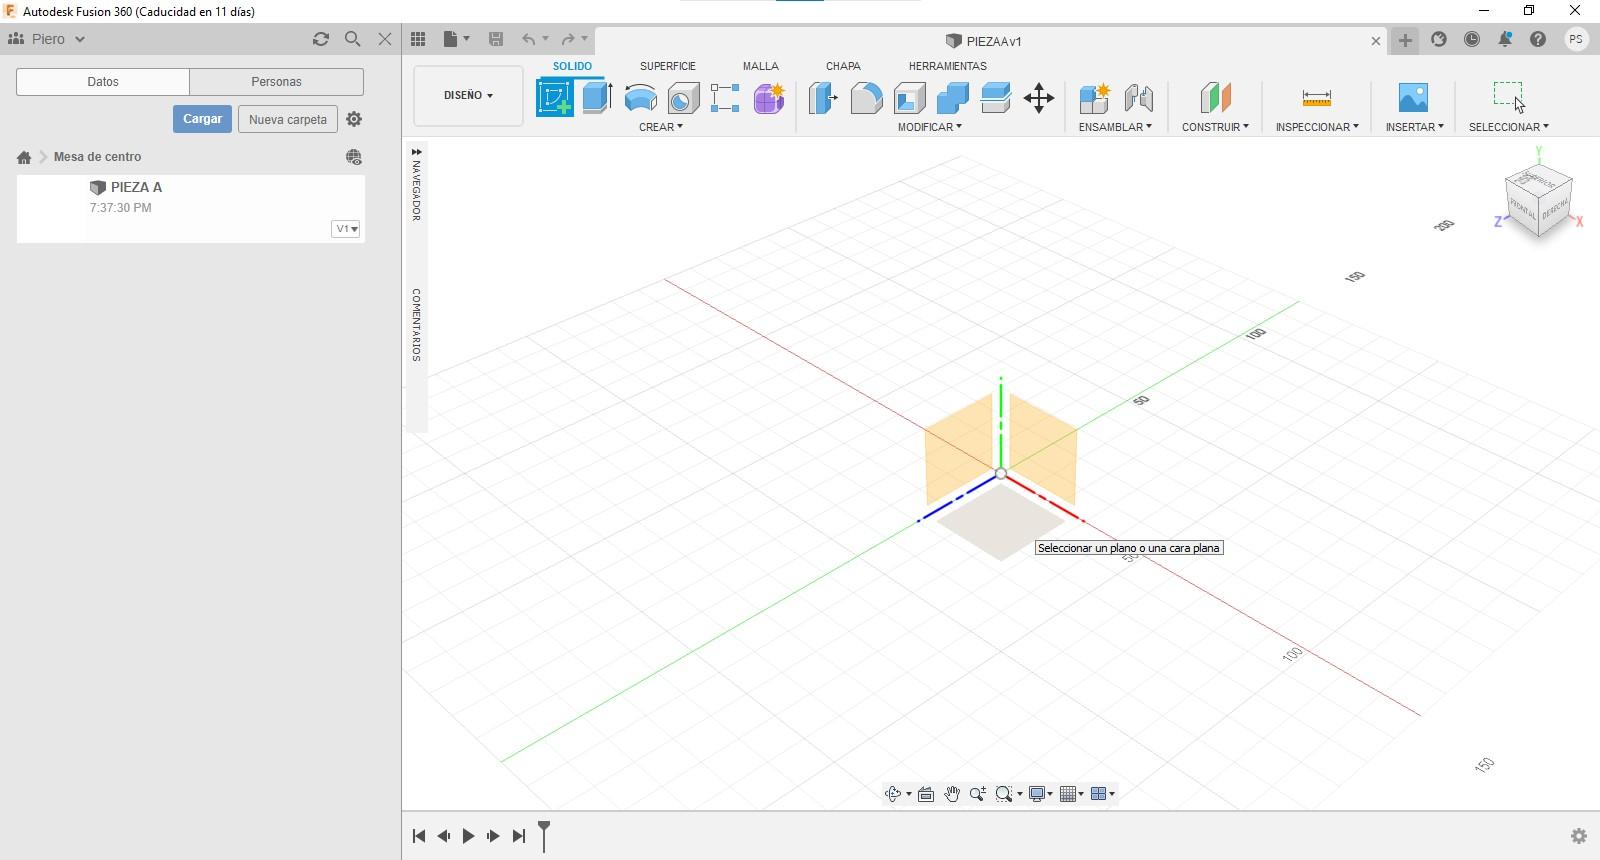Open the ENSAMBLAR dropdown menu

point(1115,127)
